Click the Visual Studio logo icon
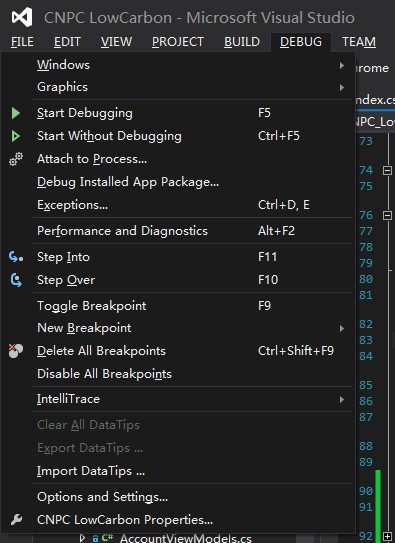 [22, 17]
